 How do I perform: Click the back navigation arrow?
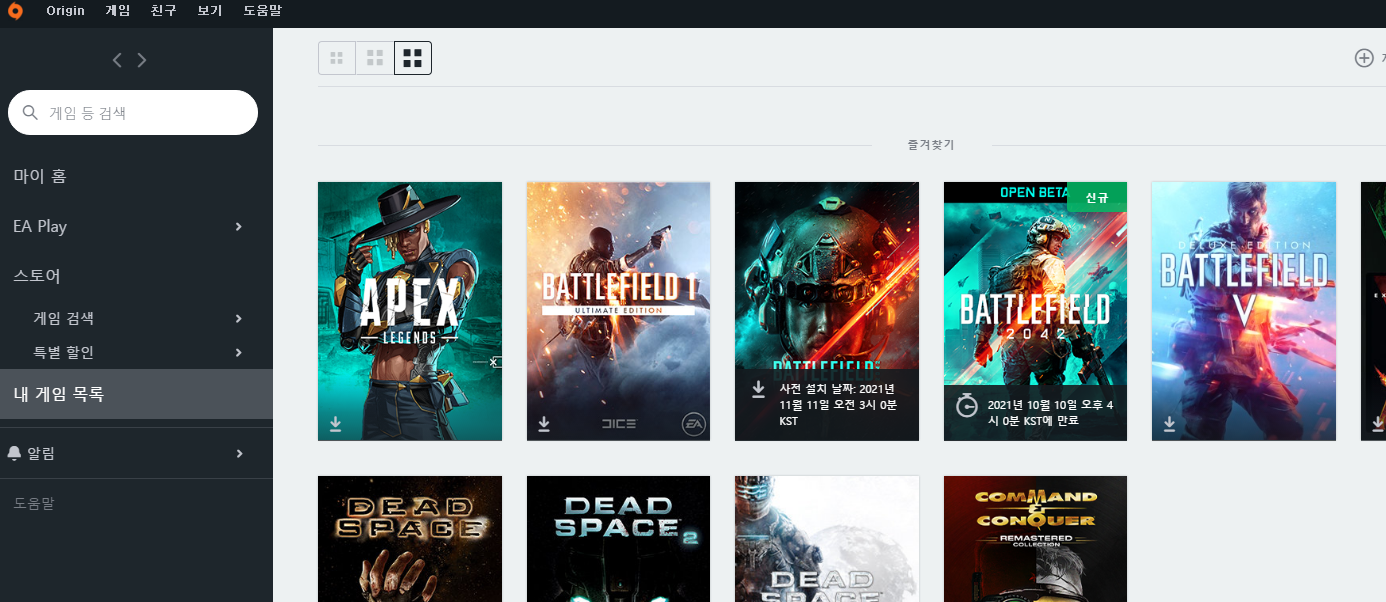click(x=117, y=60)
